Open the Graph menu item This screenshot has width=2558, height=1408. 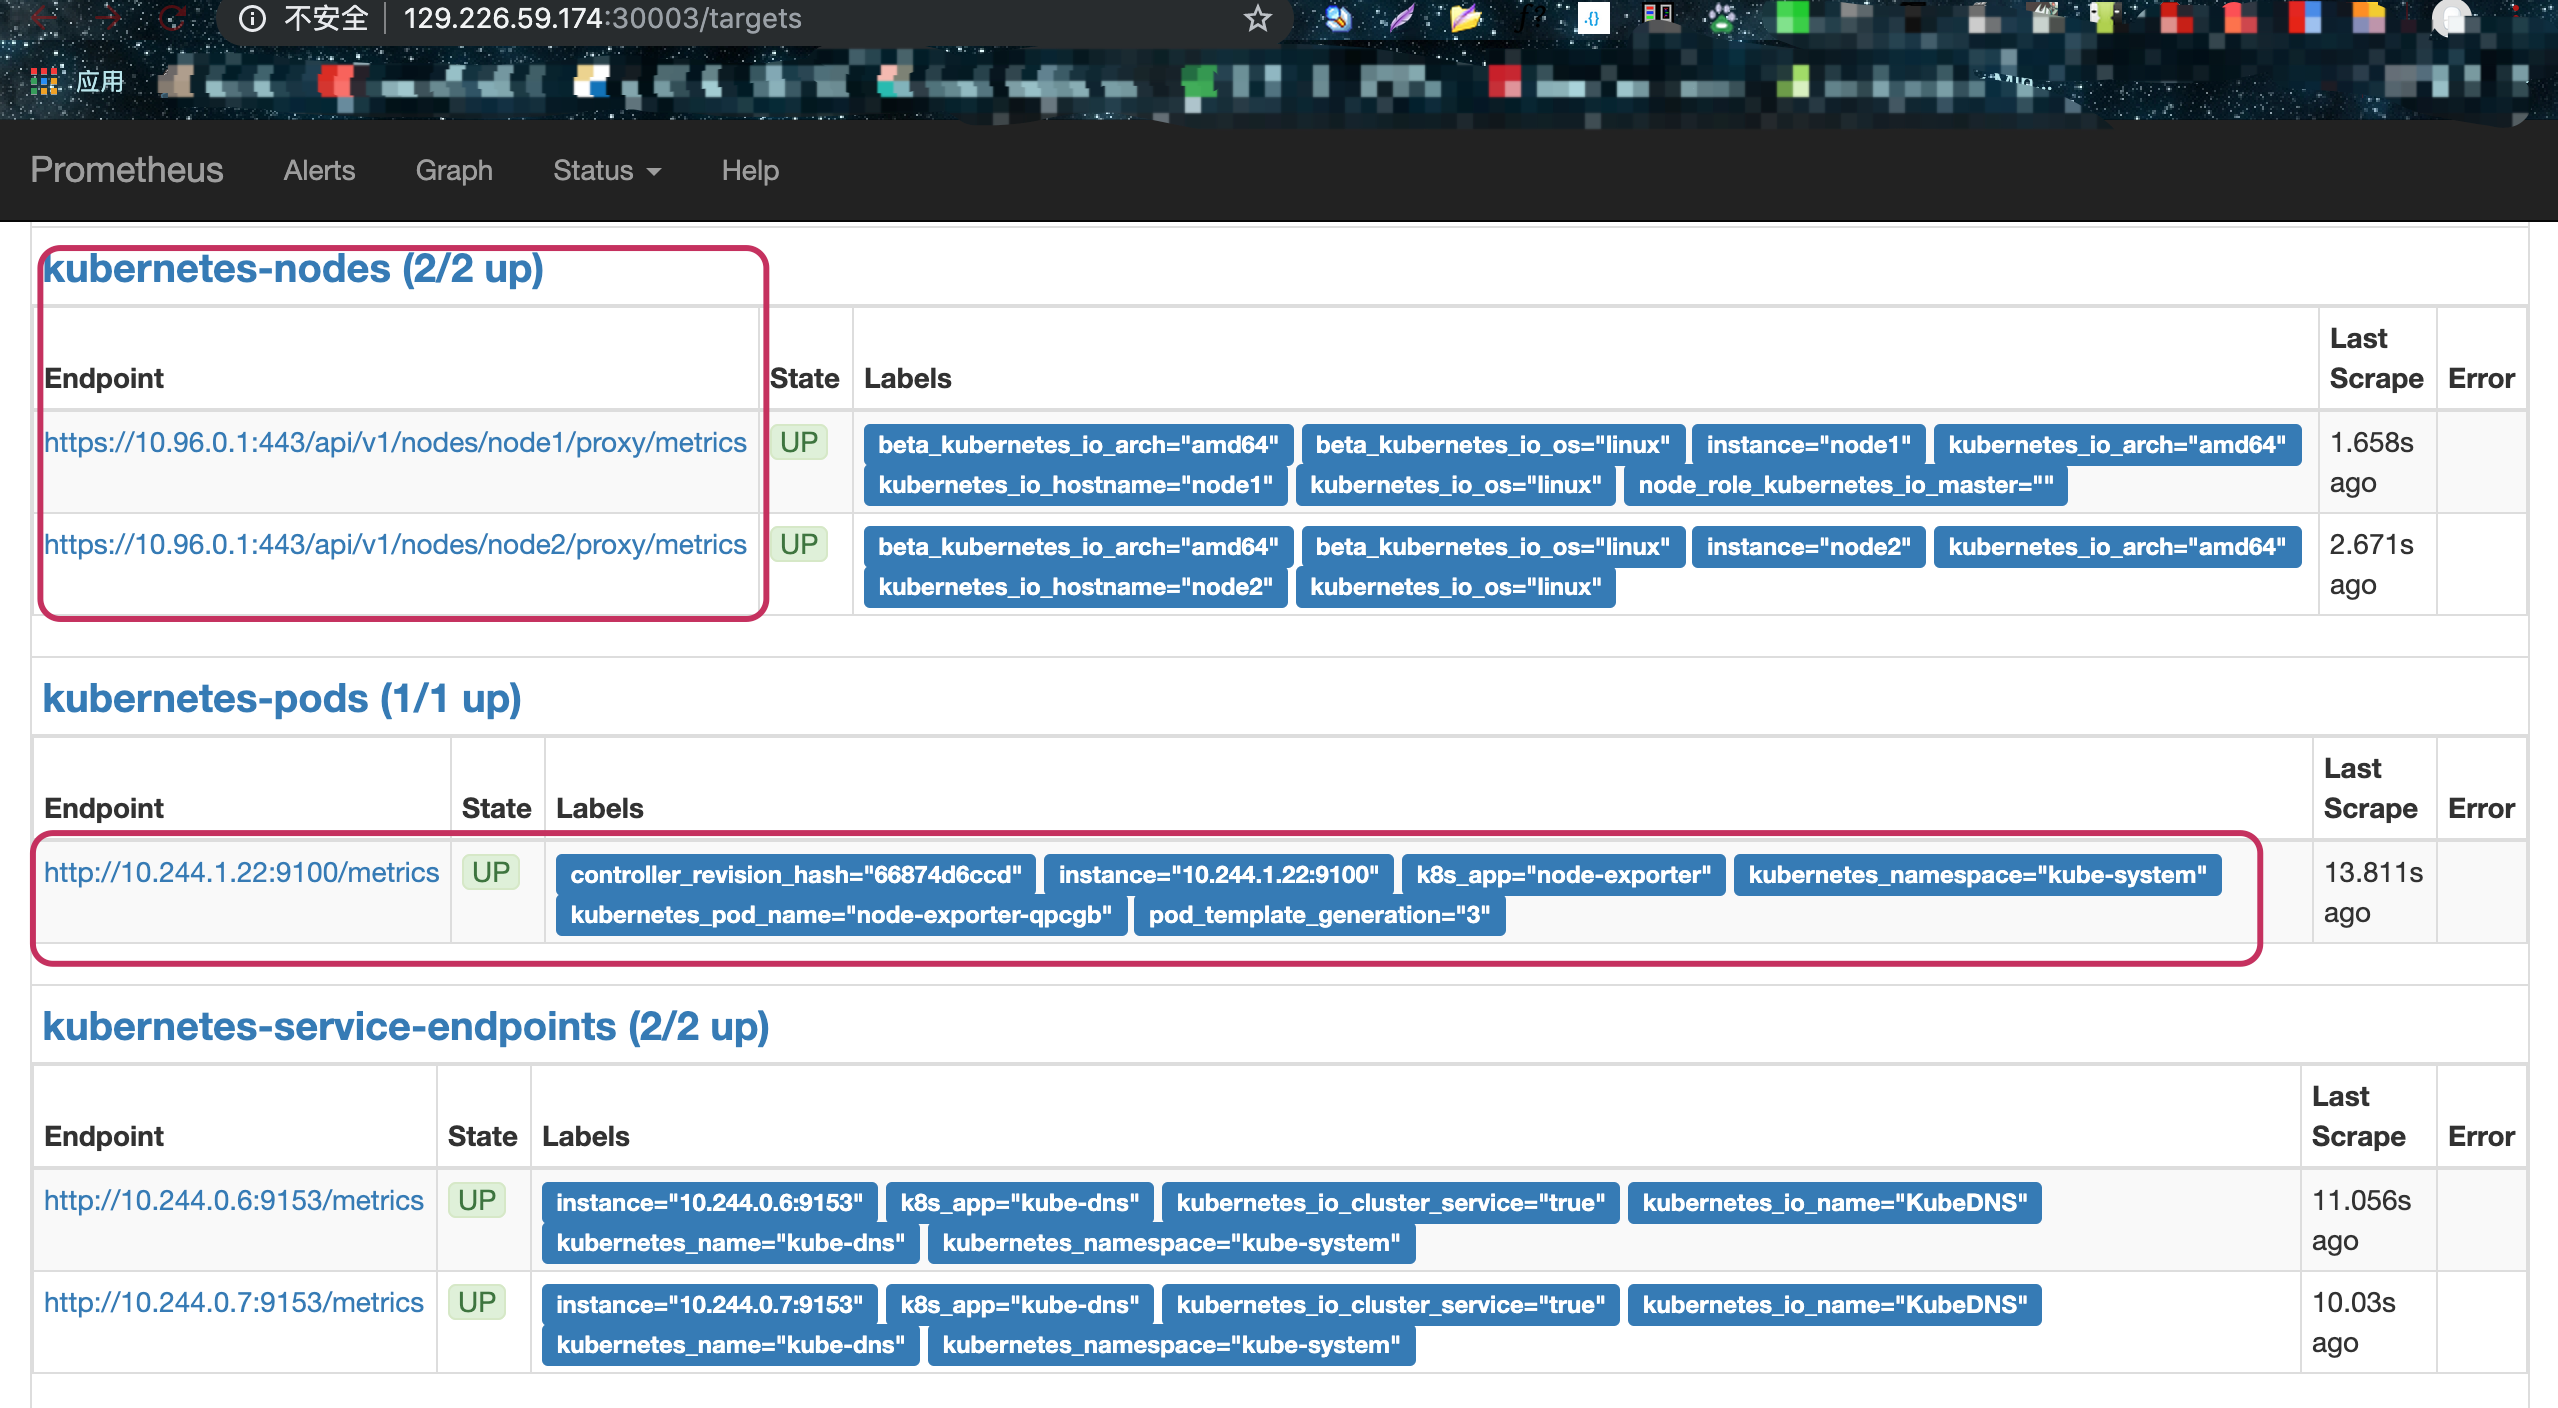click(x=454, y=170)
